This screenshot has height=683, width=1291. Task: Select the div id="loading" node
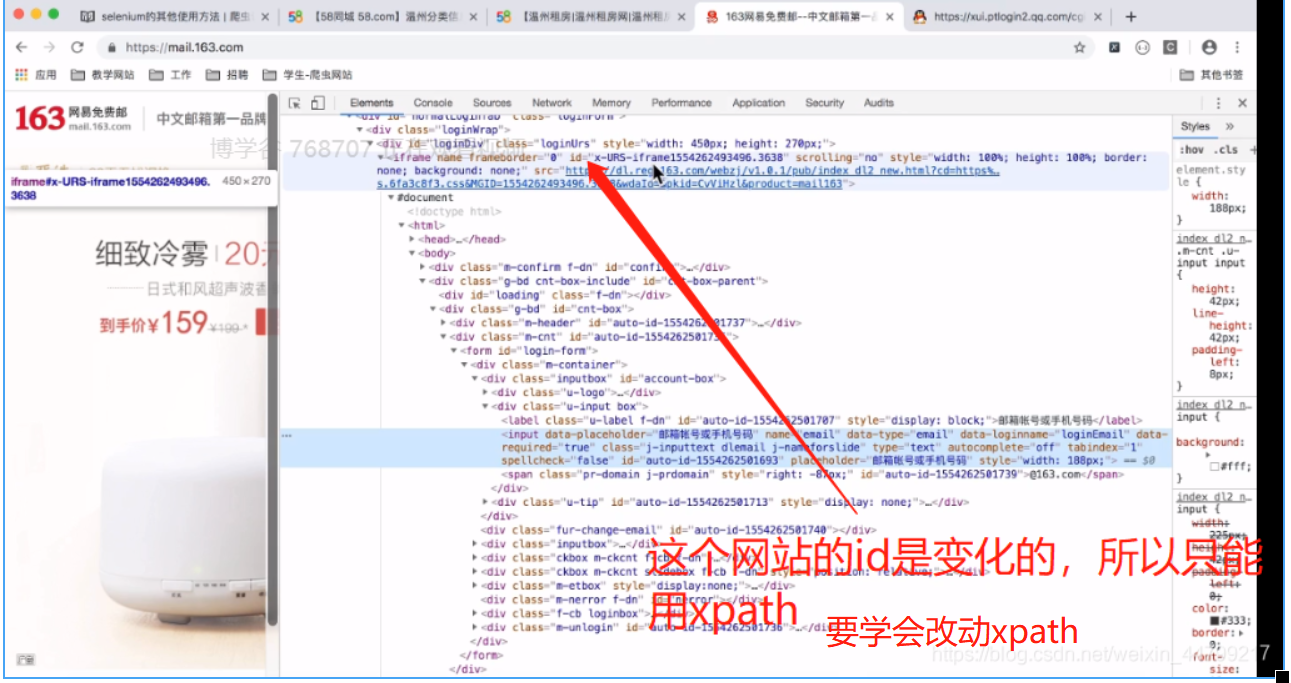553,296
